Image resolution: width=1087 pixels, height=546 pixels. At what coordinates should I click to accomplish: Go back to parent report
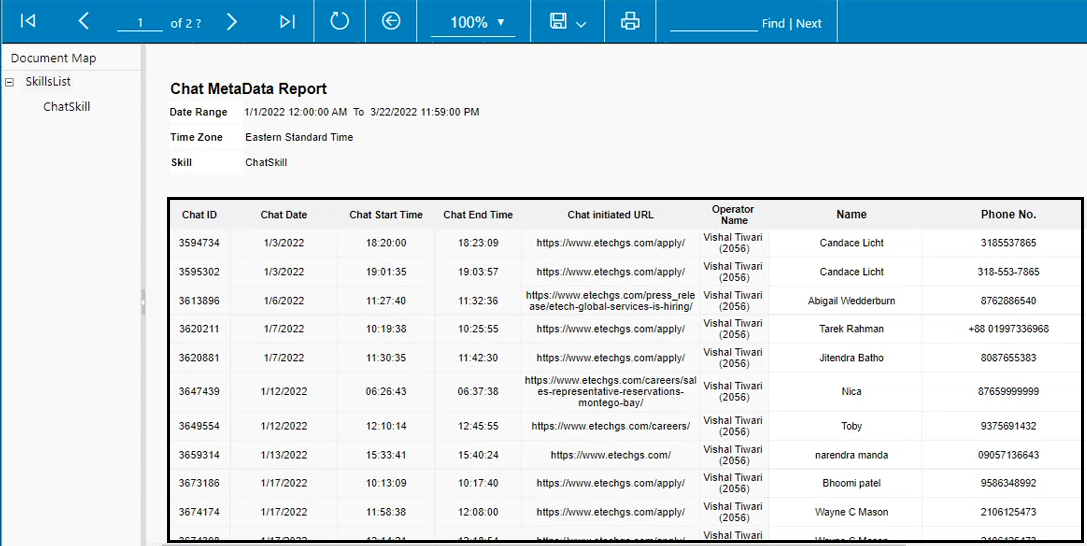391,21
